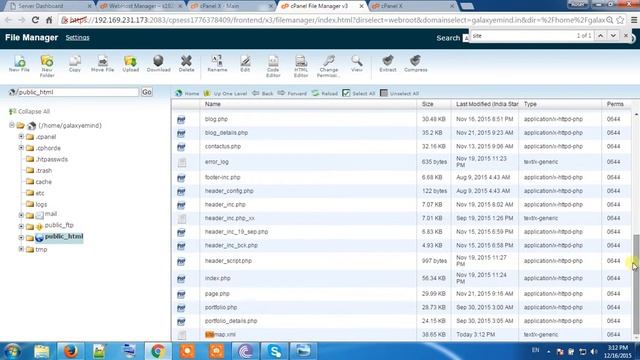Click the Back navigation button

[x=262, y=93]
